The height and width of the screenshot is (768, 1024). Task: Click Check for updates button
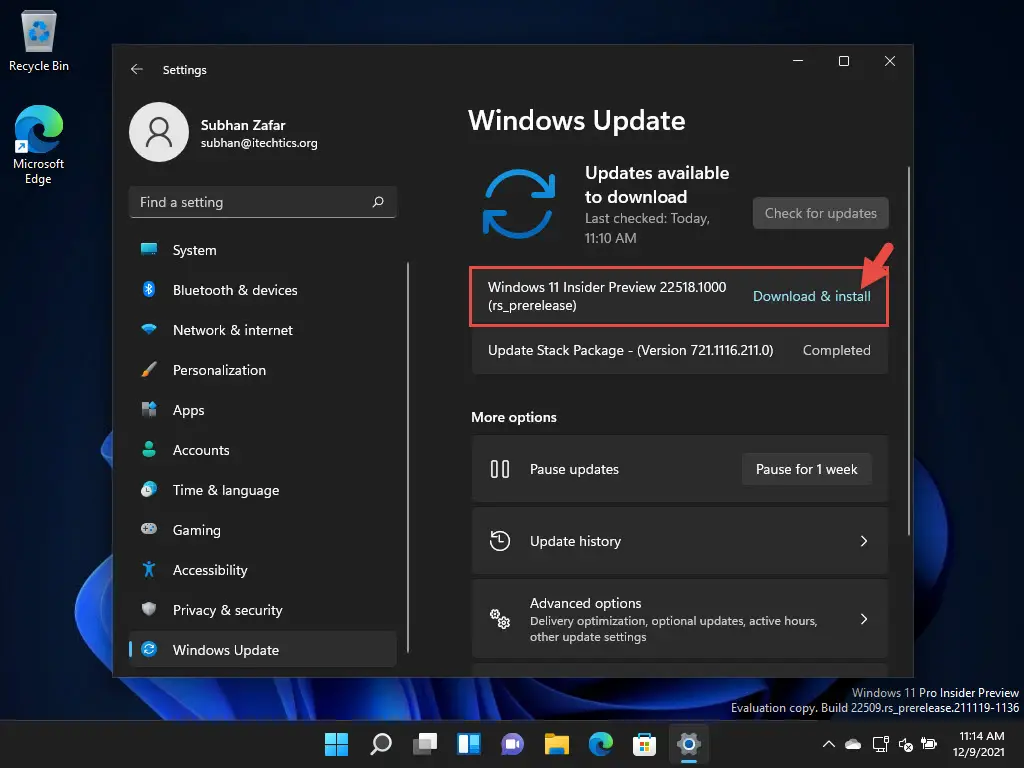[820, 213]
